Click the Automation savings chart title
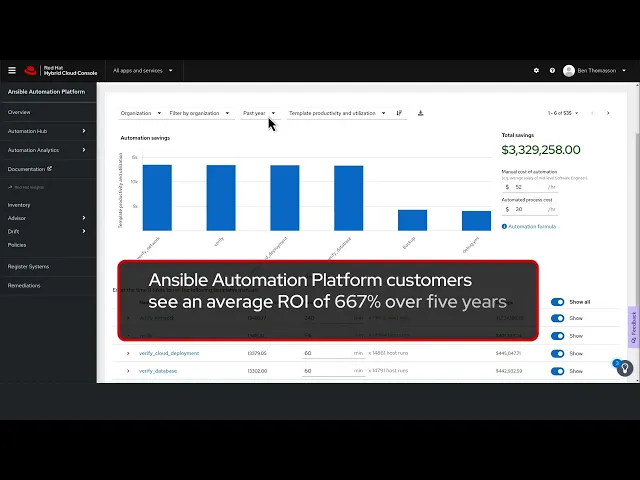The image size is (640, 480). tap(145, 138)
